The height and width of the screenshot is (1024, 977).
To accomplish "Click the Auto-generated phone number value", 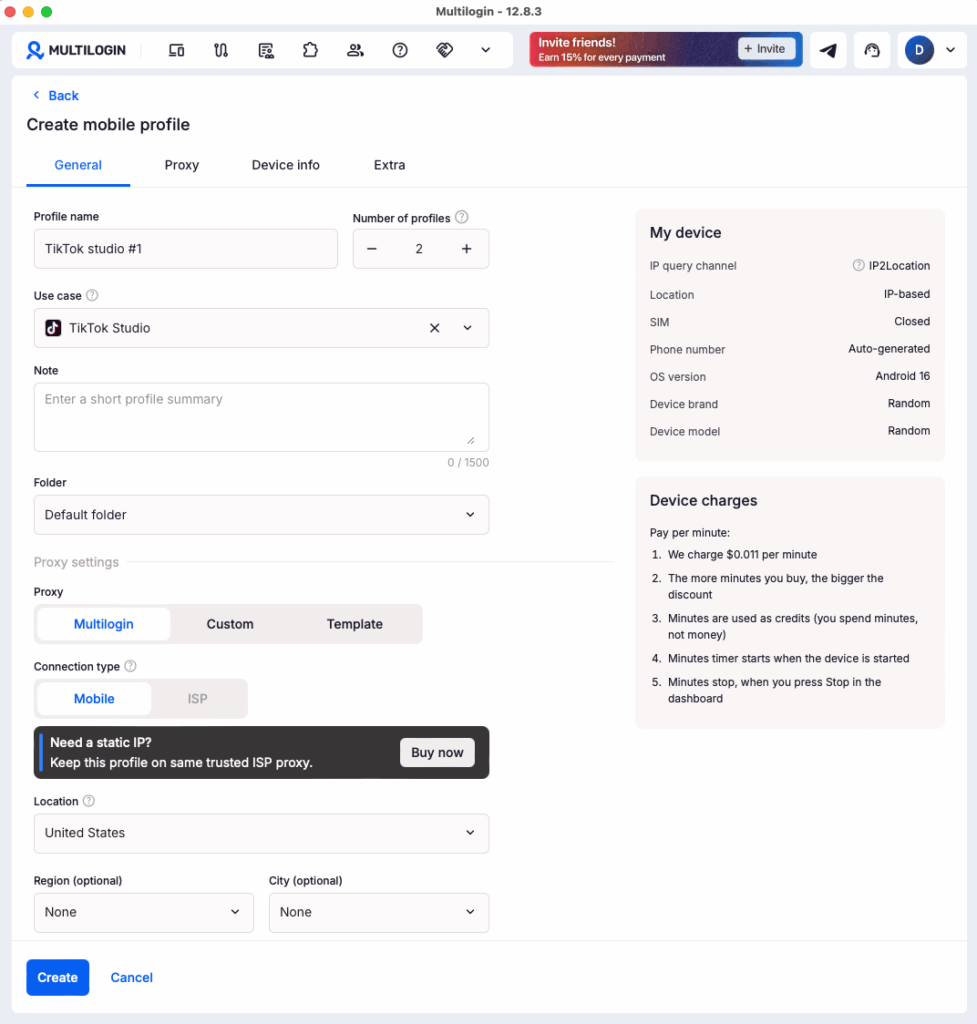I will click(x=889, y=349).
